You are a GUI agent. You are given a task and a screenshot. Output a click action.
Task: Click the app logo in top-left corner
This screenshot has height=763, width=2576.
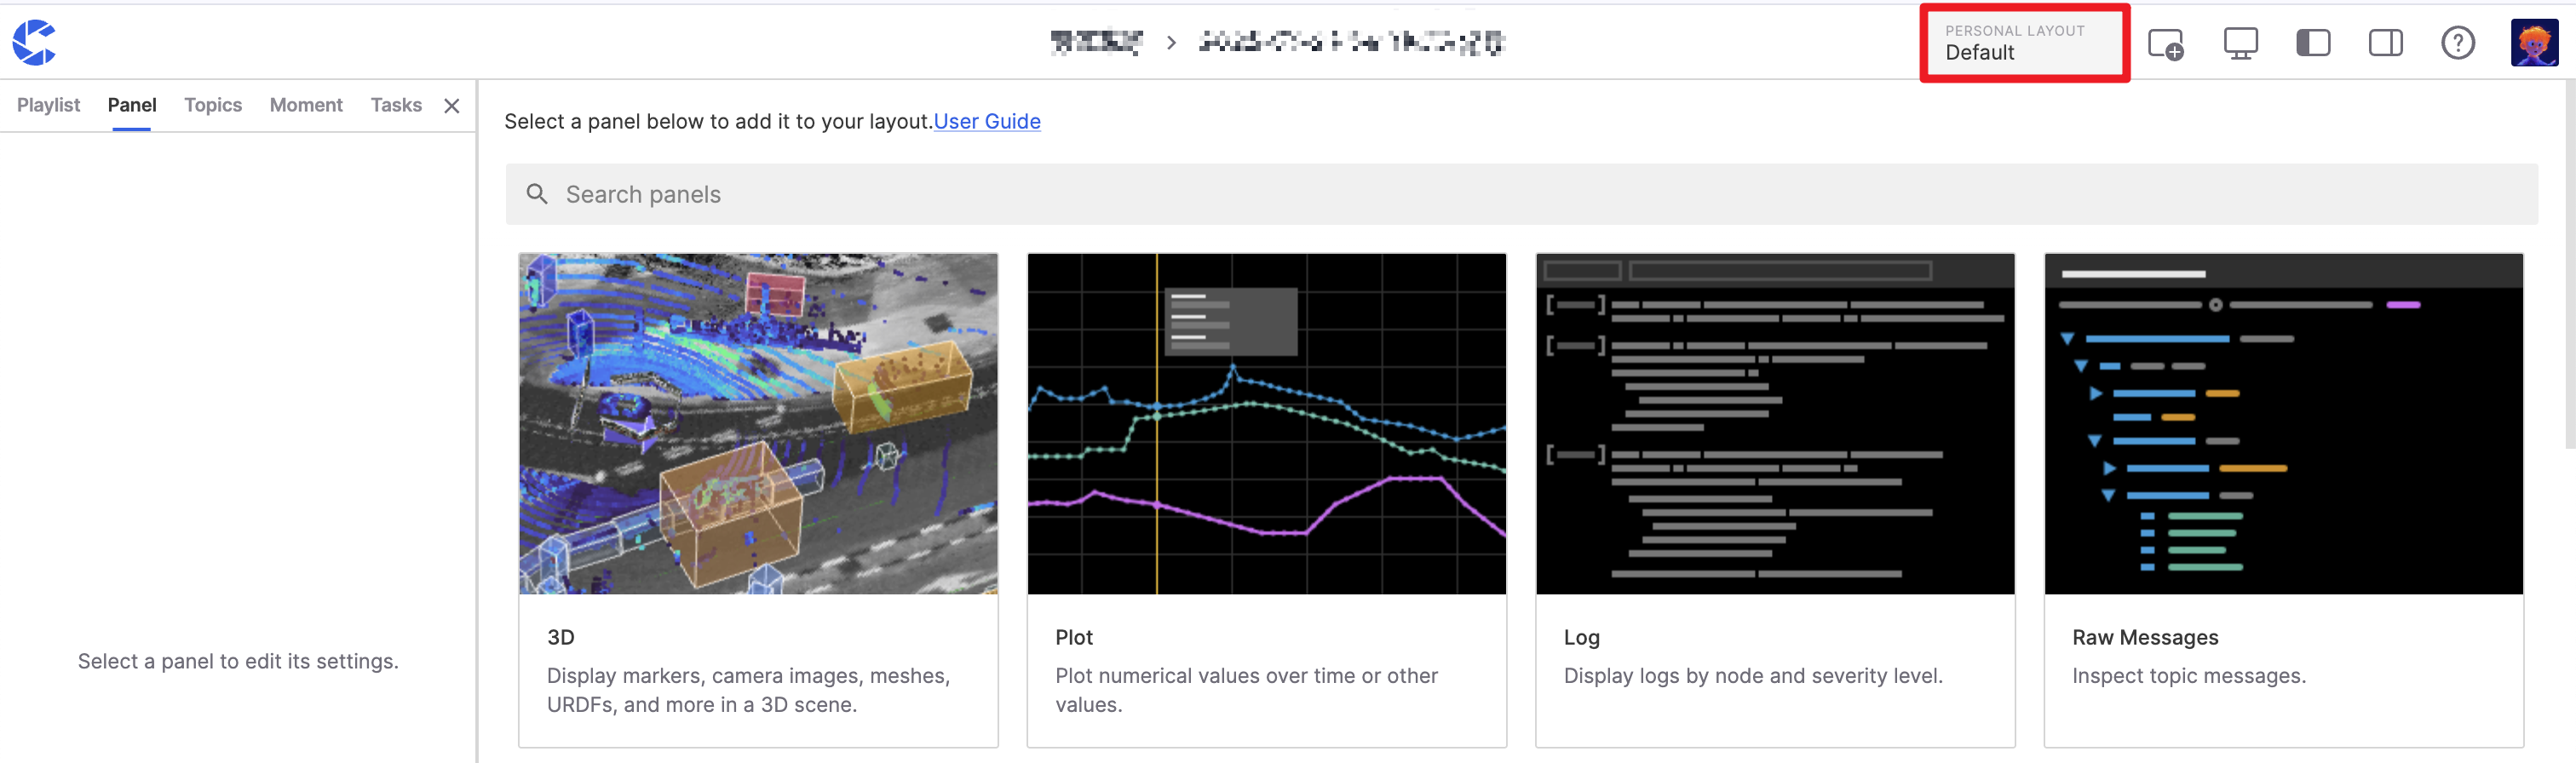(x=34, y=42)
